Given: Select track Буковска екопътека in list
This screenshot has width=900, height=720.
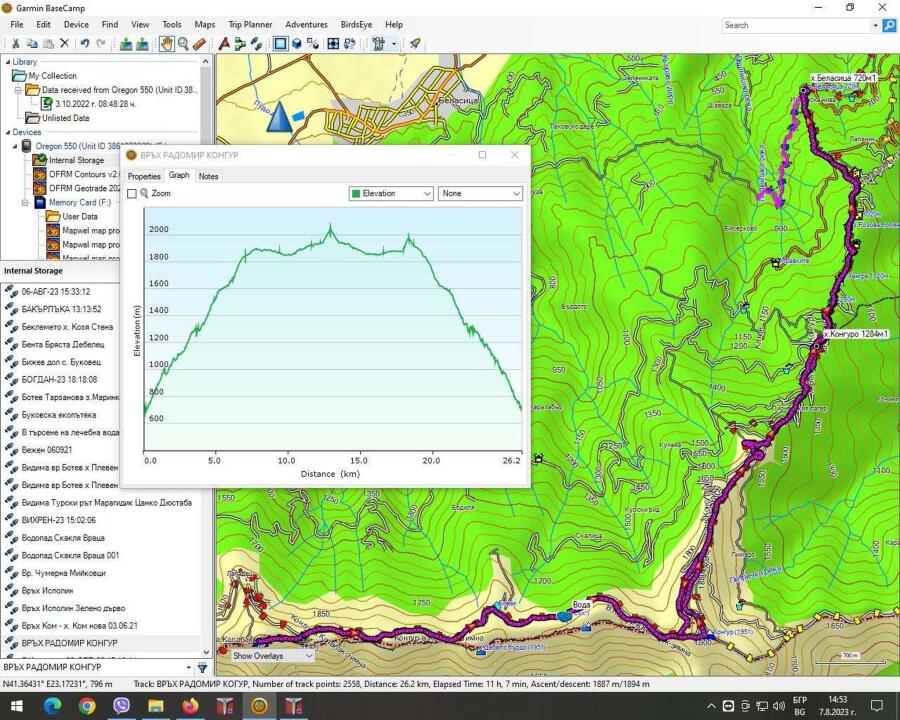Looking at the screenshot, I should pyautogui.click(x=59, y=415).
